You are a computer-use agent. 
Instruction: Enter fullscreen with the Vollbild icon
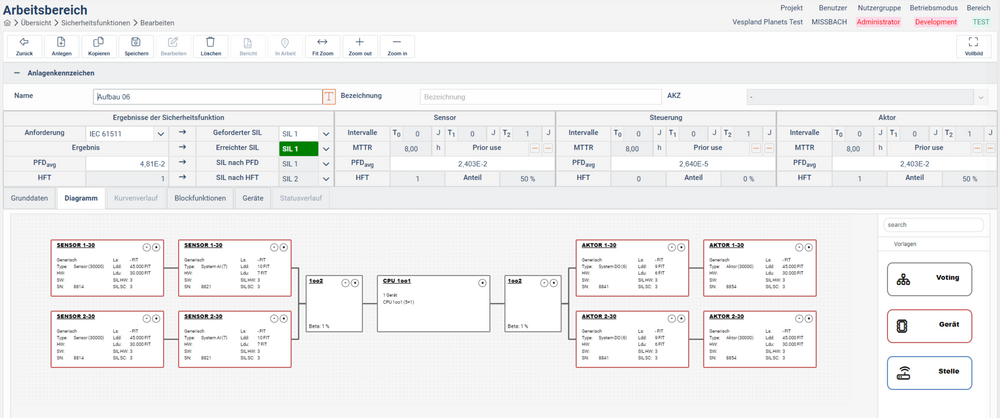973,46
